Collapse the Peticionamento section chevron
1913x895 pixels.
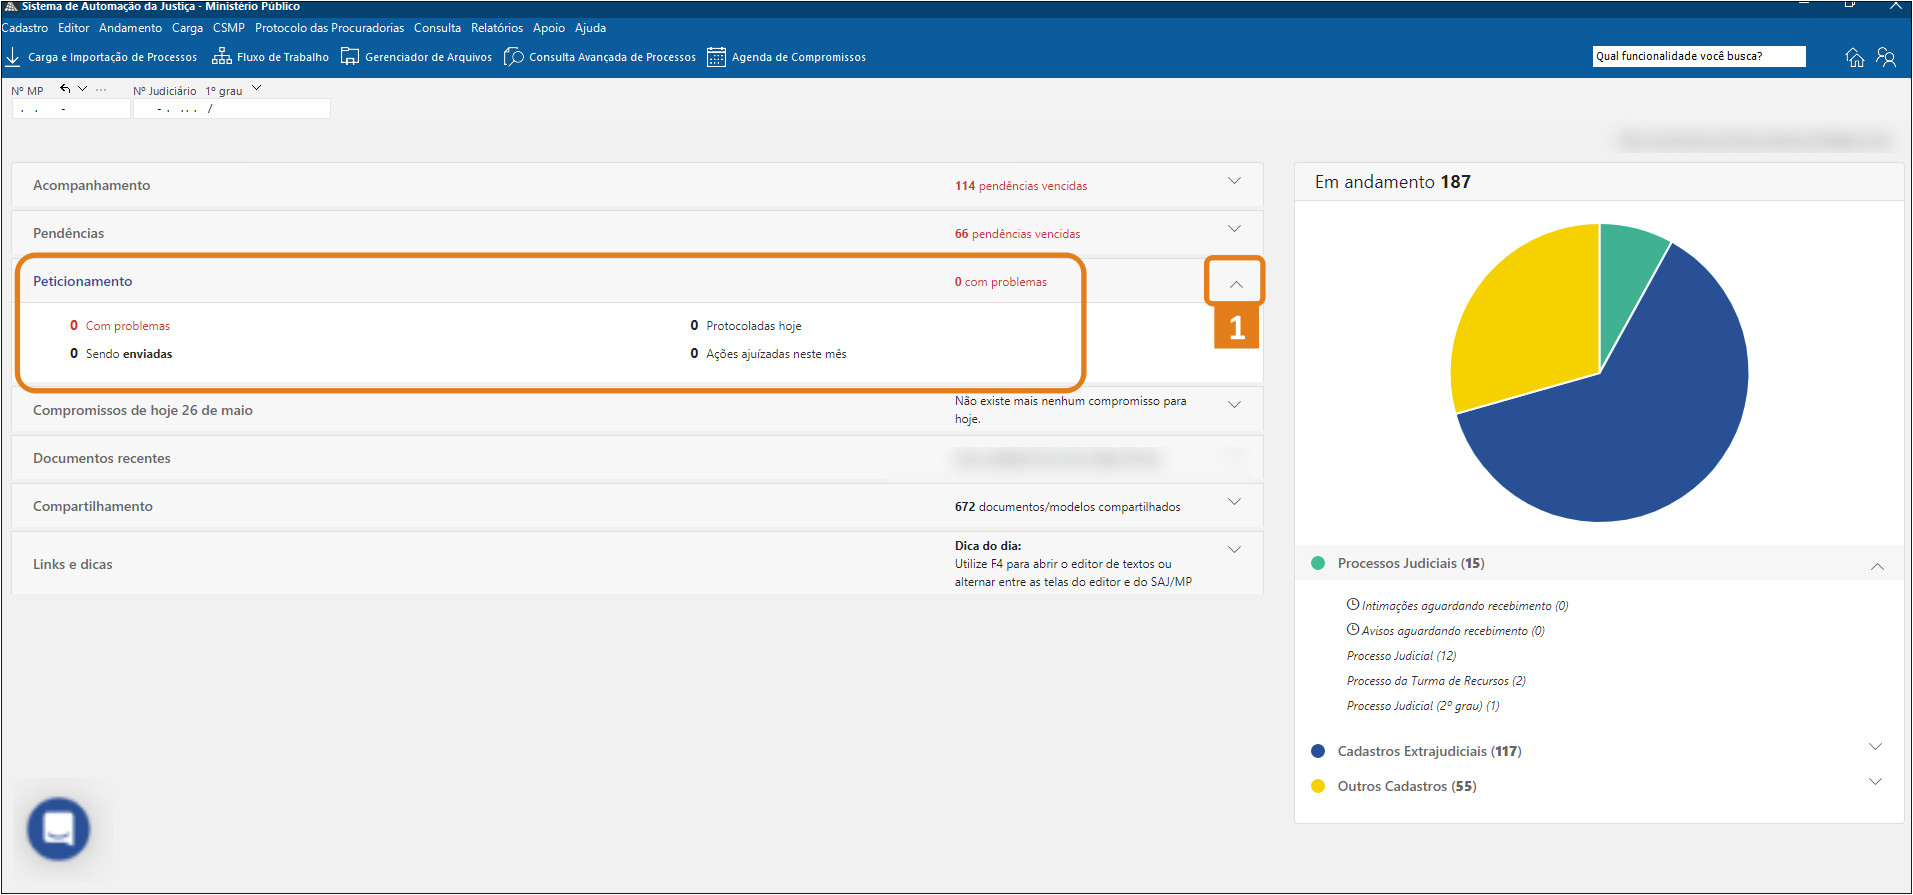(x=1236, y=284)
